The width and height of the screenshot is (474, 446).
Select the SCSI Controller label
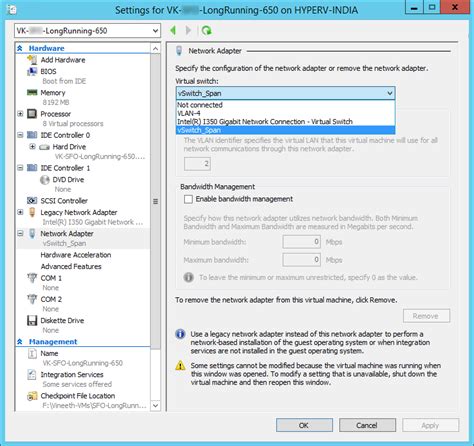coord(64,201)
